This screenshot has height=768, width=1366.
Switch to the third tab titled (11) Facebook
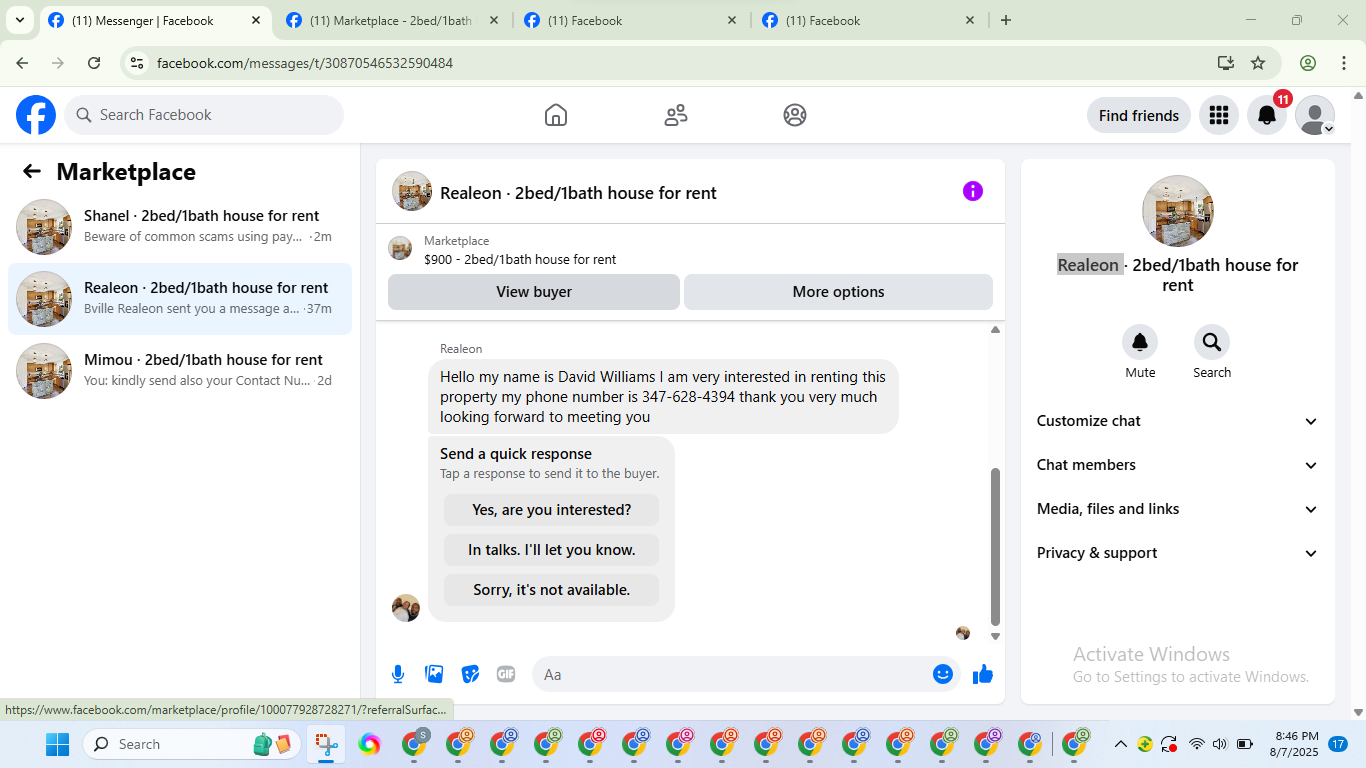[630, 20]
